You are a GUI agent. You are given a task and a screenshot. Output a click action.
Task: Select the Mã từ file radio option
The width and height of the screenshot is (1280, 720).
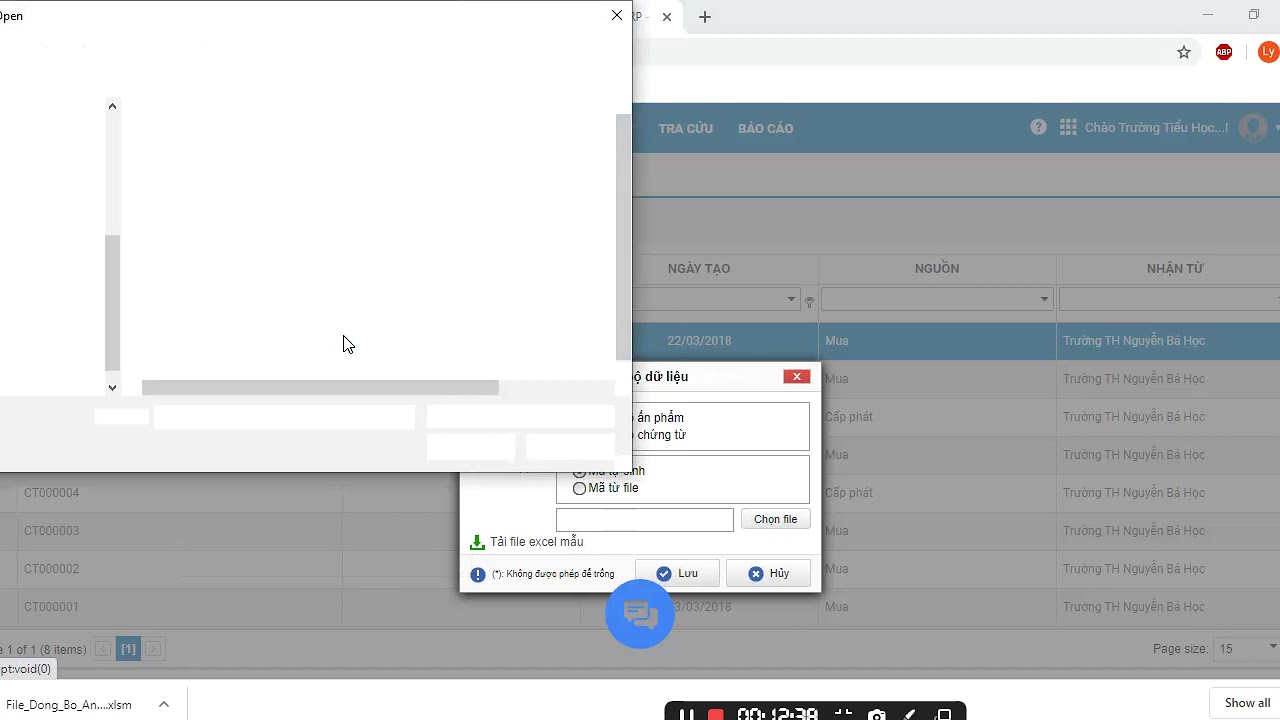(x=579, y=488)
